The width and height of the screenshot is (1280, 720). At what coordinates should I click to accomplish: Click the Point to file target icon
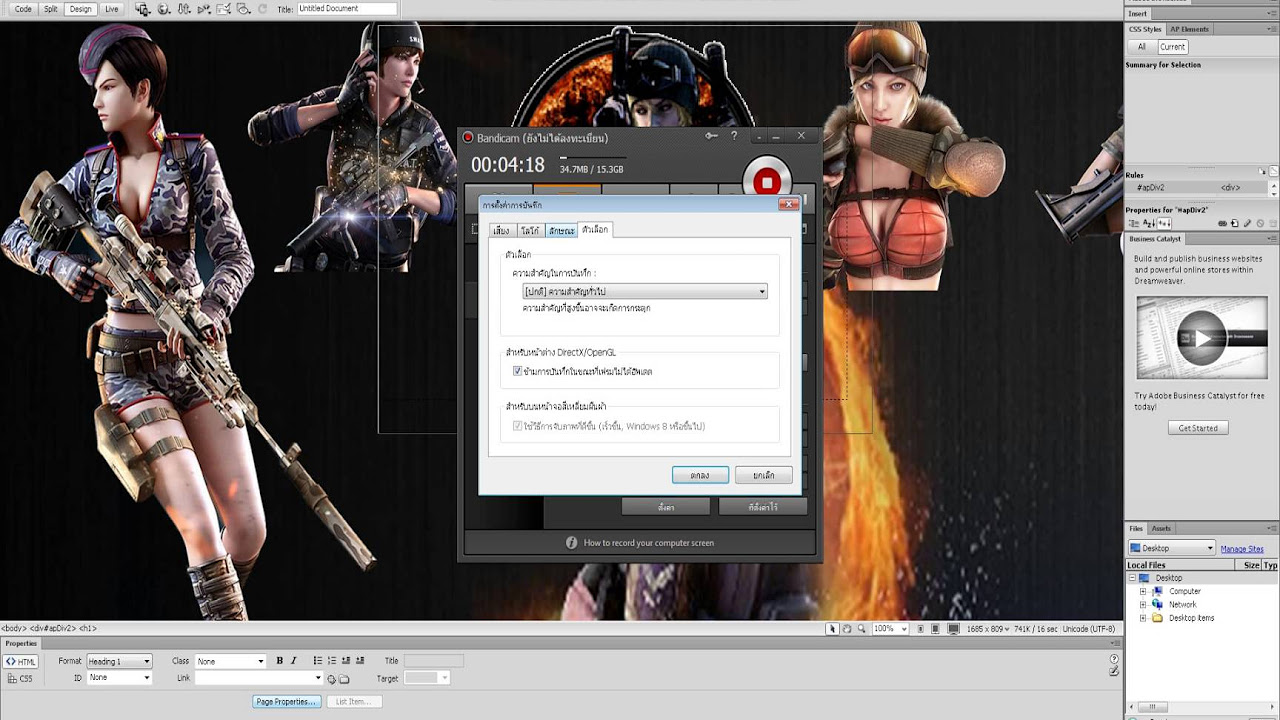click(331, 679)
